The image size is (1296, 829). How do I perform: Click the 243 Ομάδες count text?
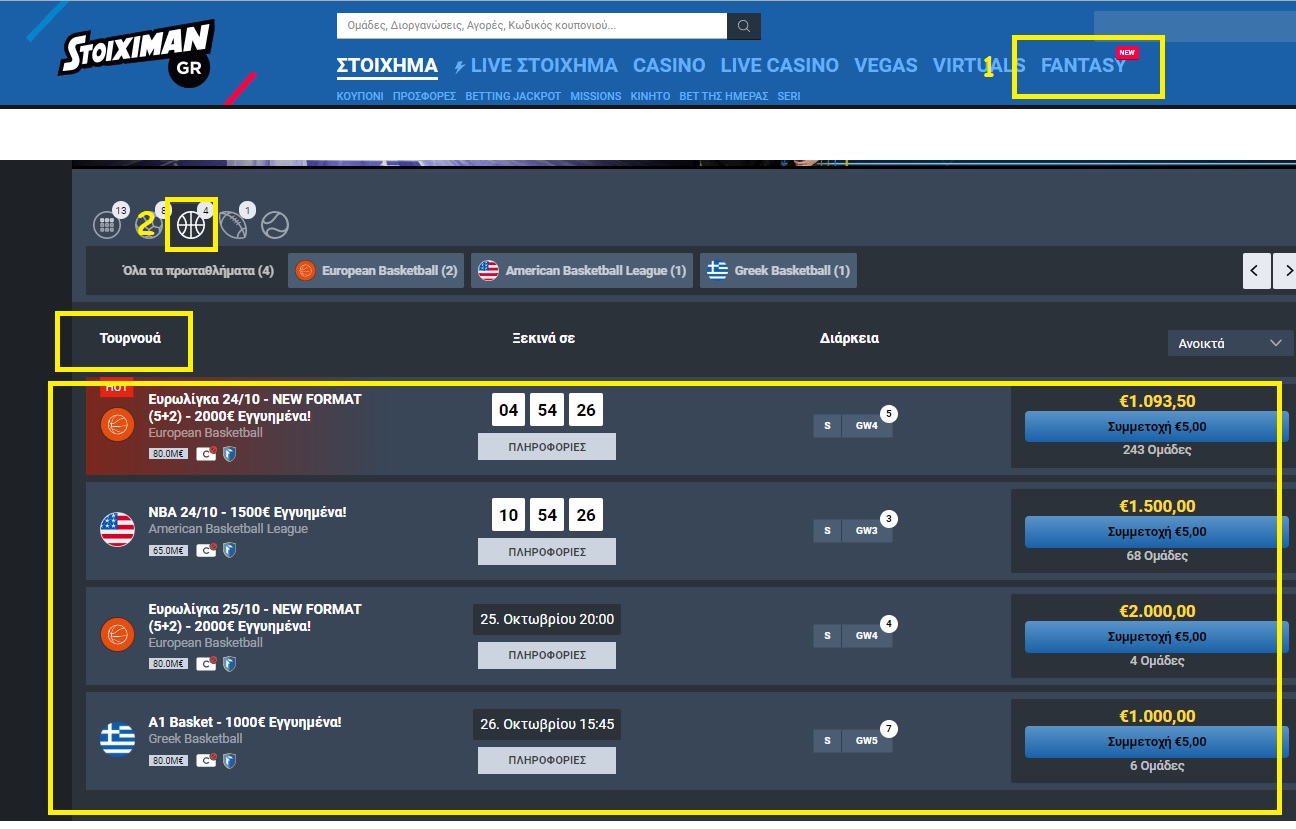[x=1157, y=450]
